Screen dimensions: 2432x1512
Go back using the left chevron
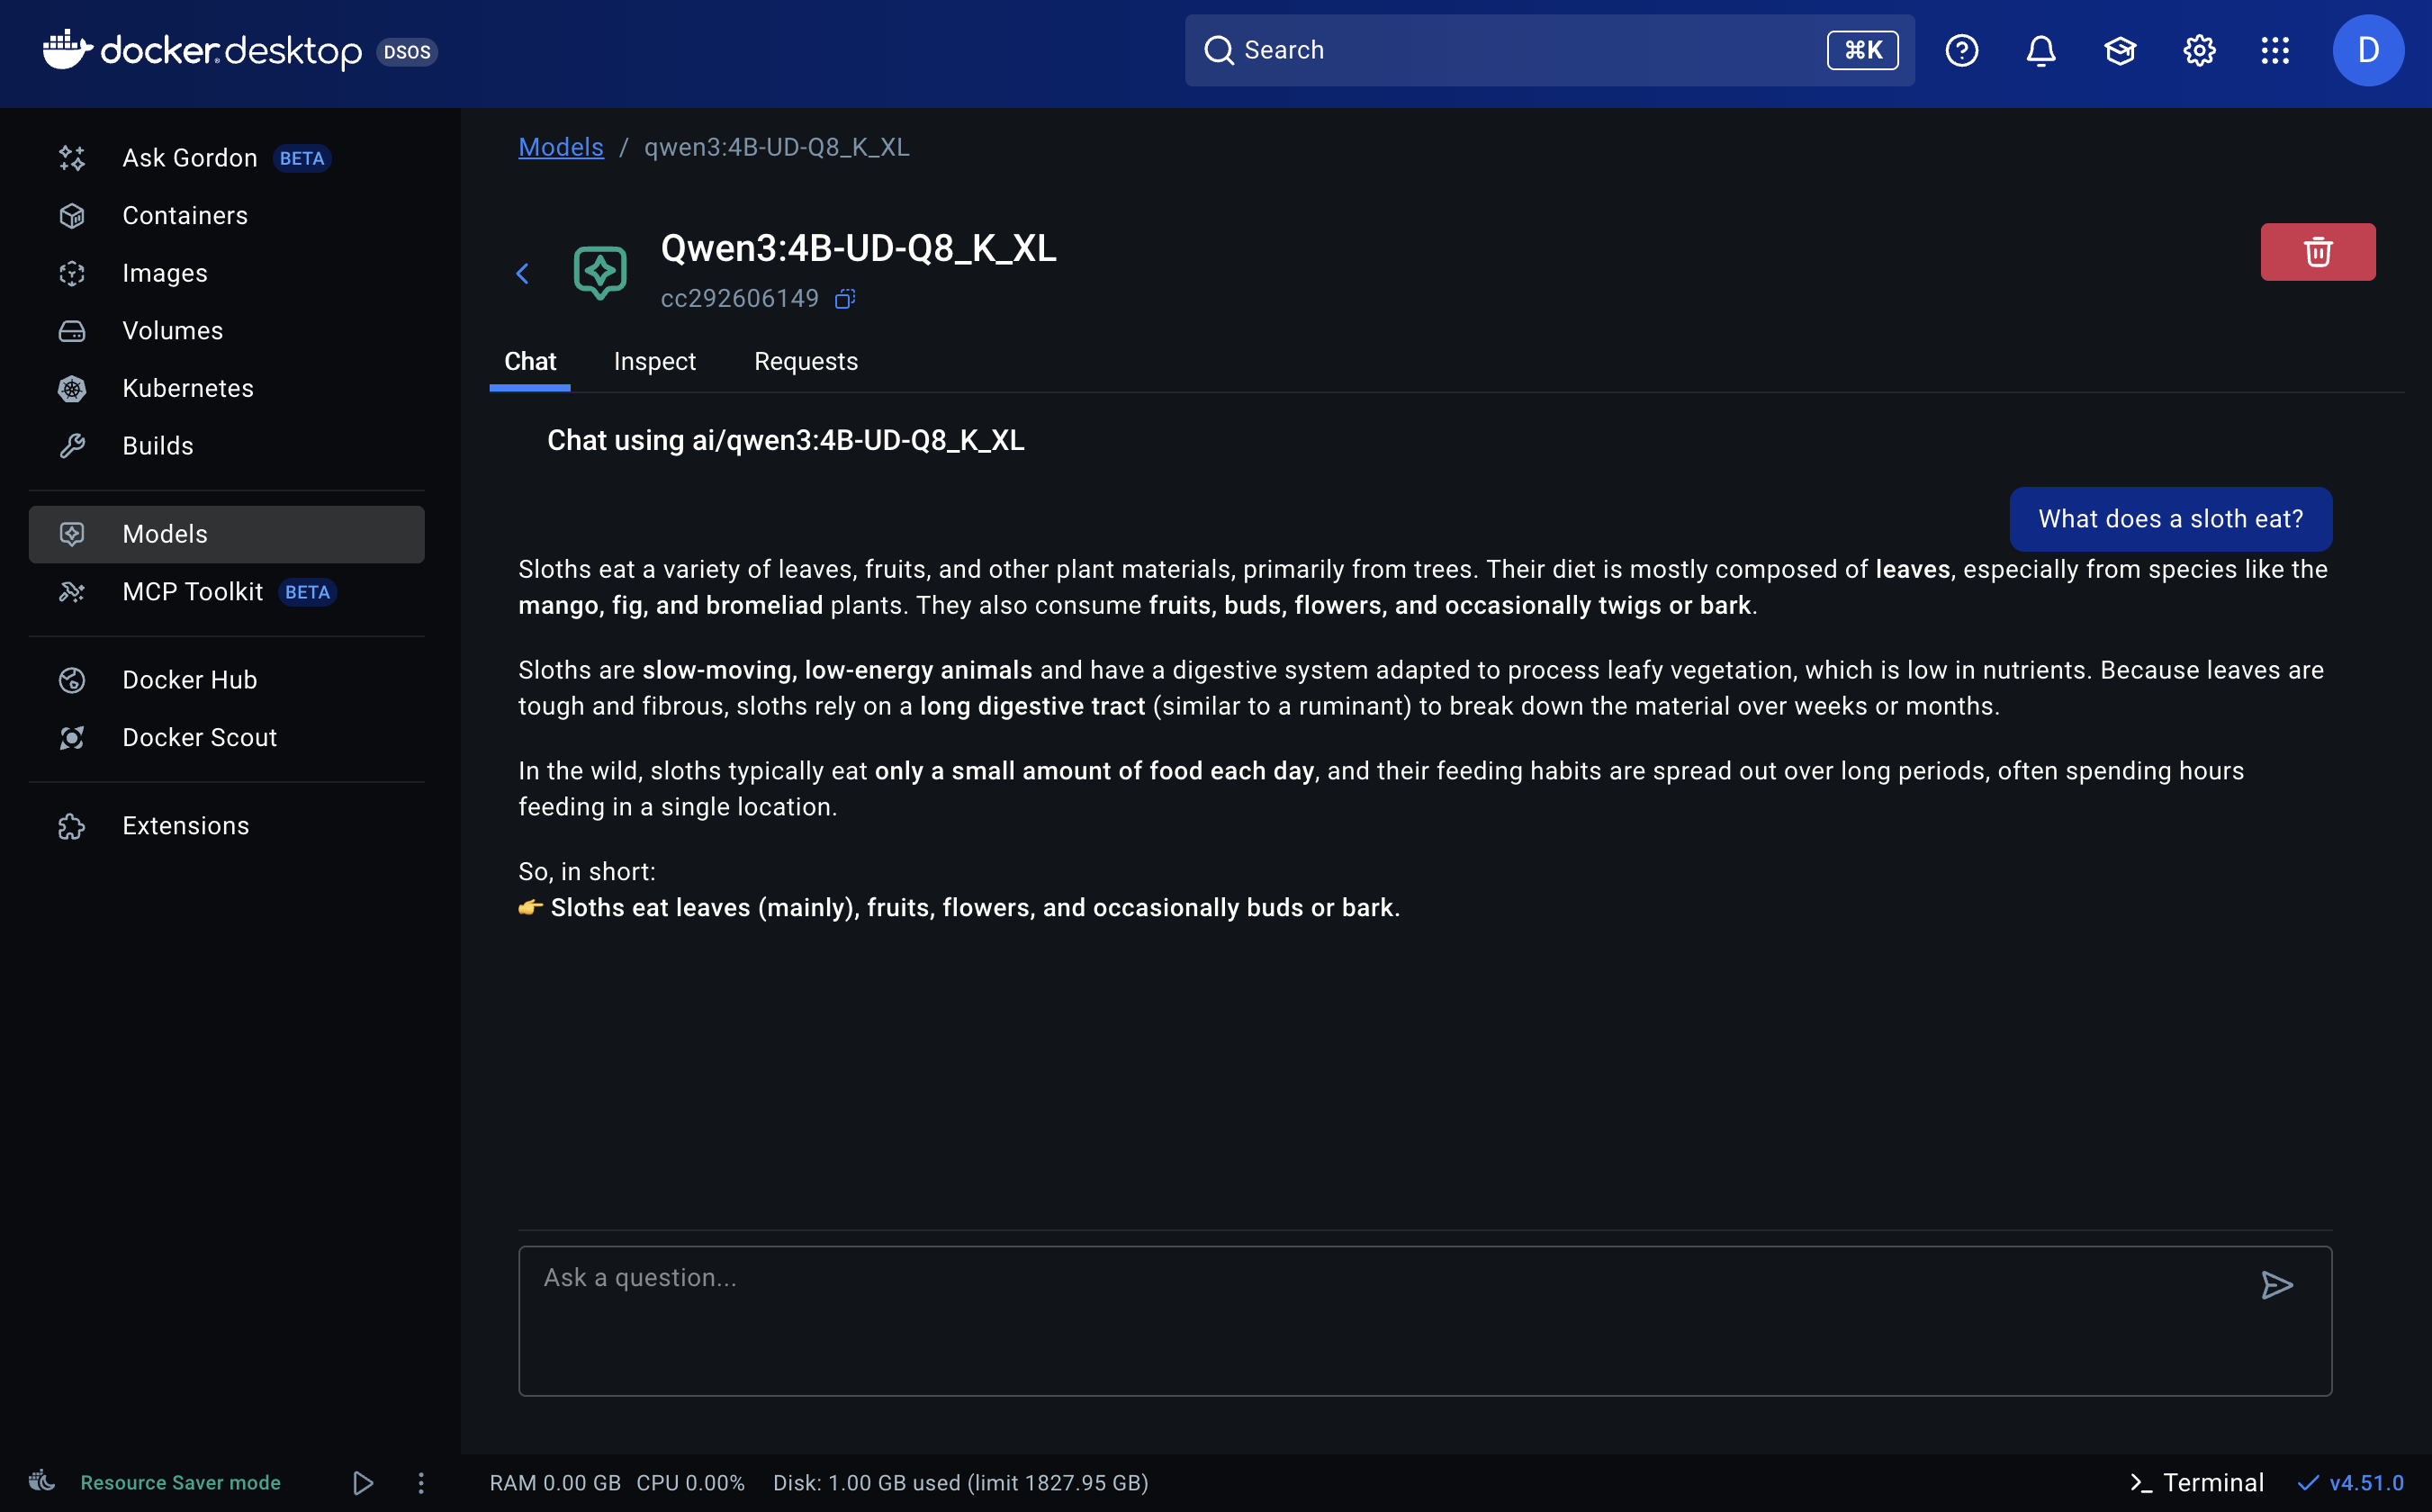(522, 273)
